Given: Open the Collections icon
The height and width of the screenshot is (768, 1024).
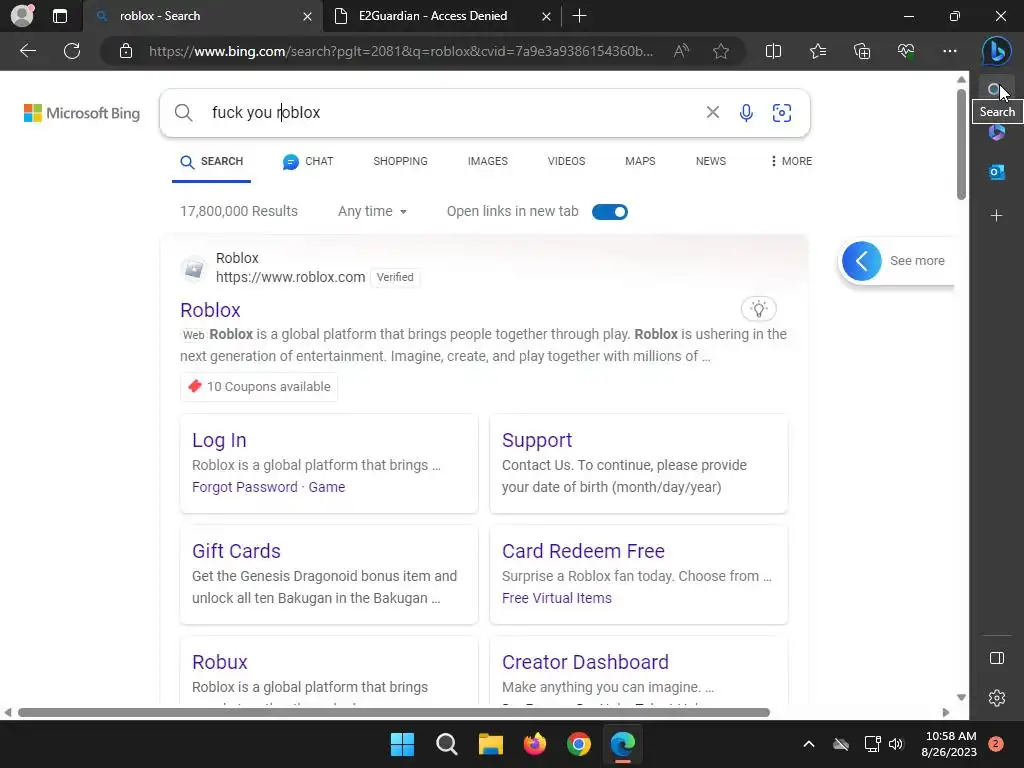Looking at the screenshot, I should point(862,51).
